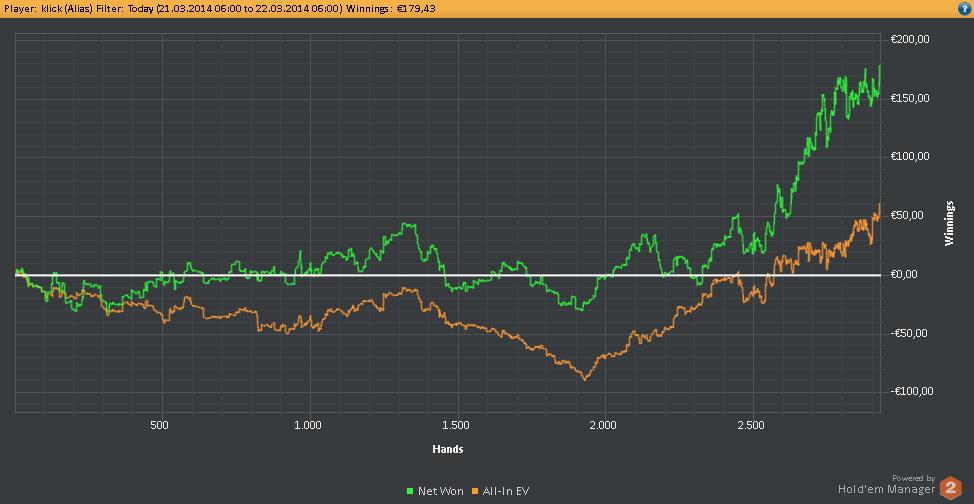The width and height of the screenshot is (974, 504).
Task: Click the 2.000 hands axis label
Action: pos(604,426)
